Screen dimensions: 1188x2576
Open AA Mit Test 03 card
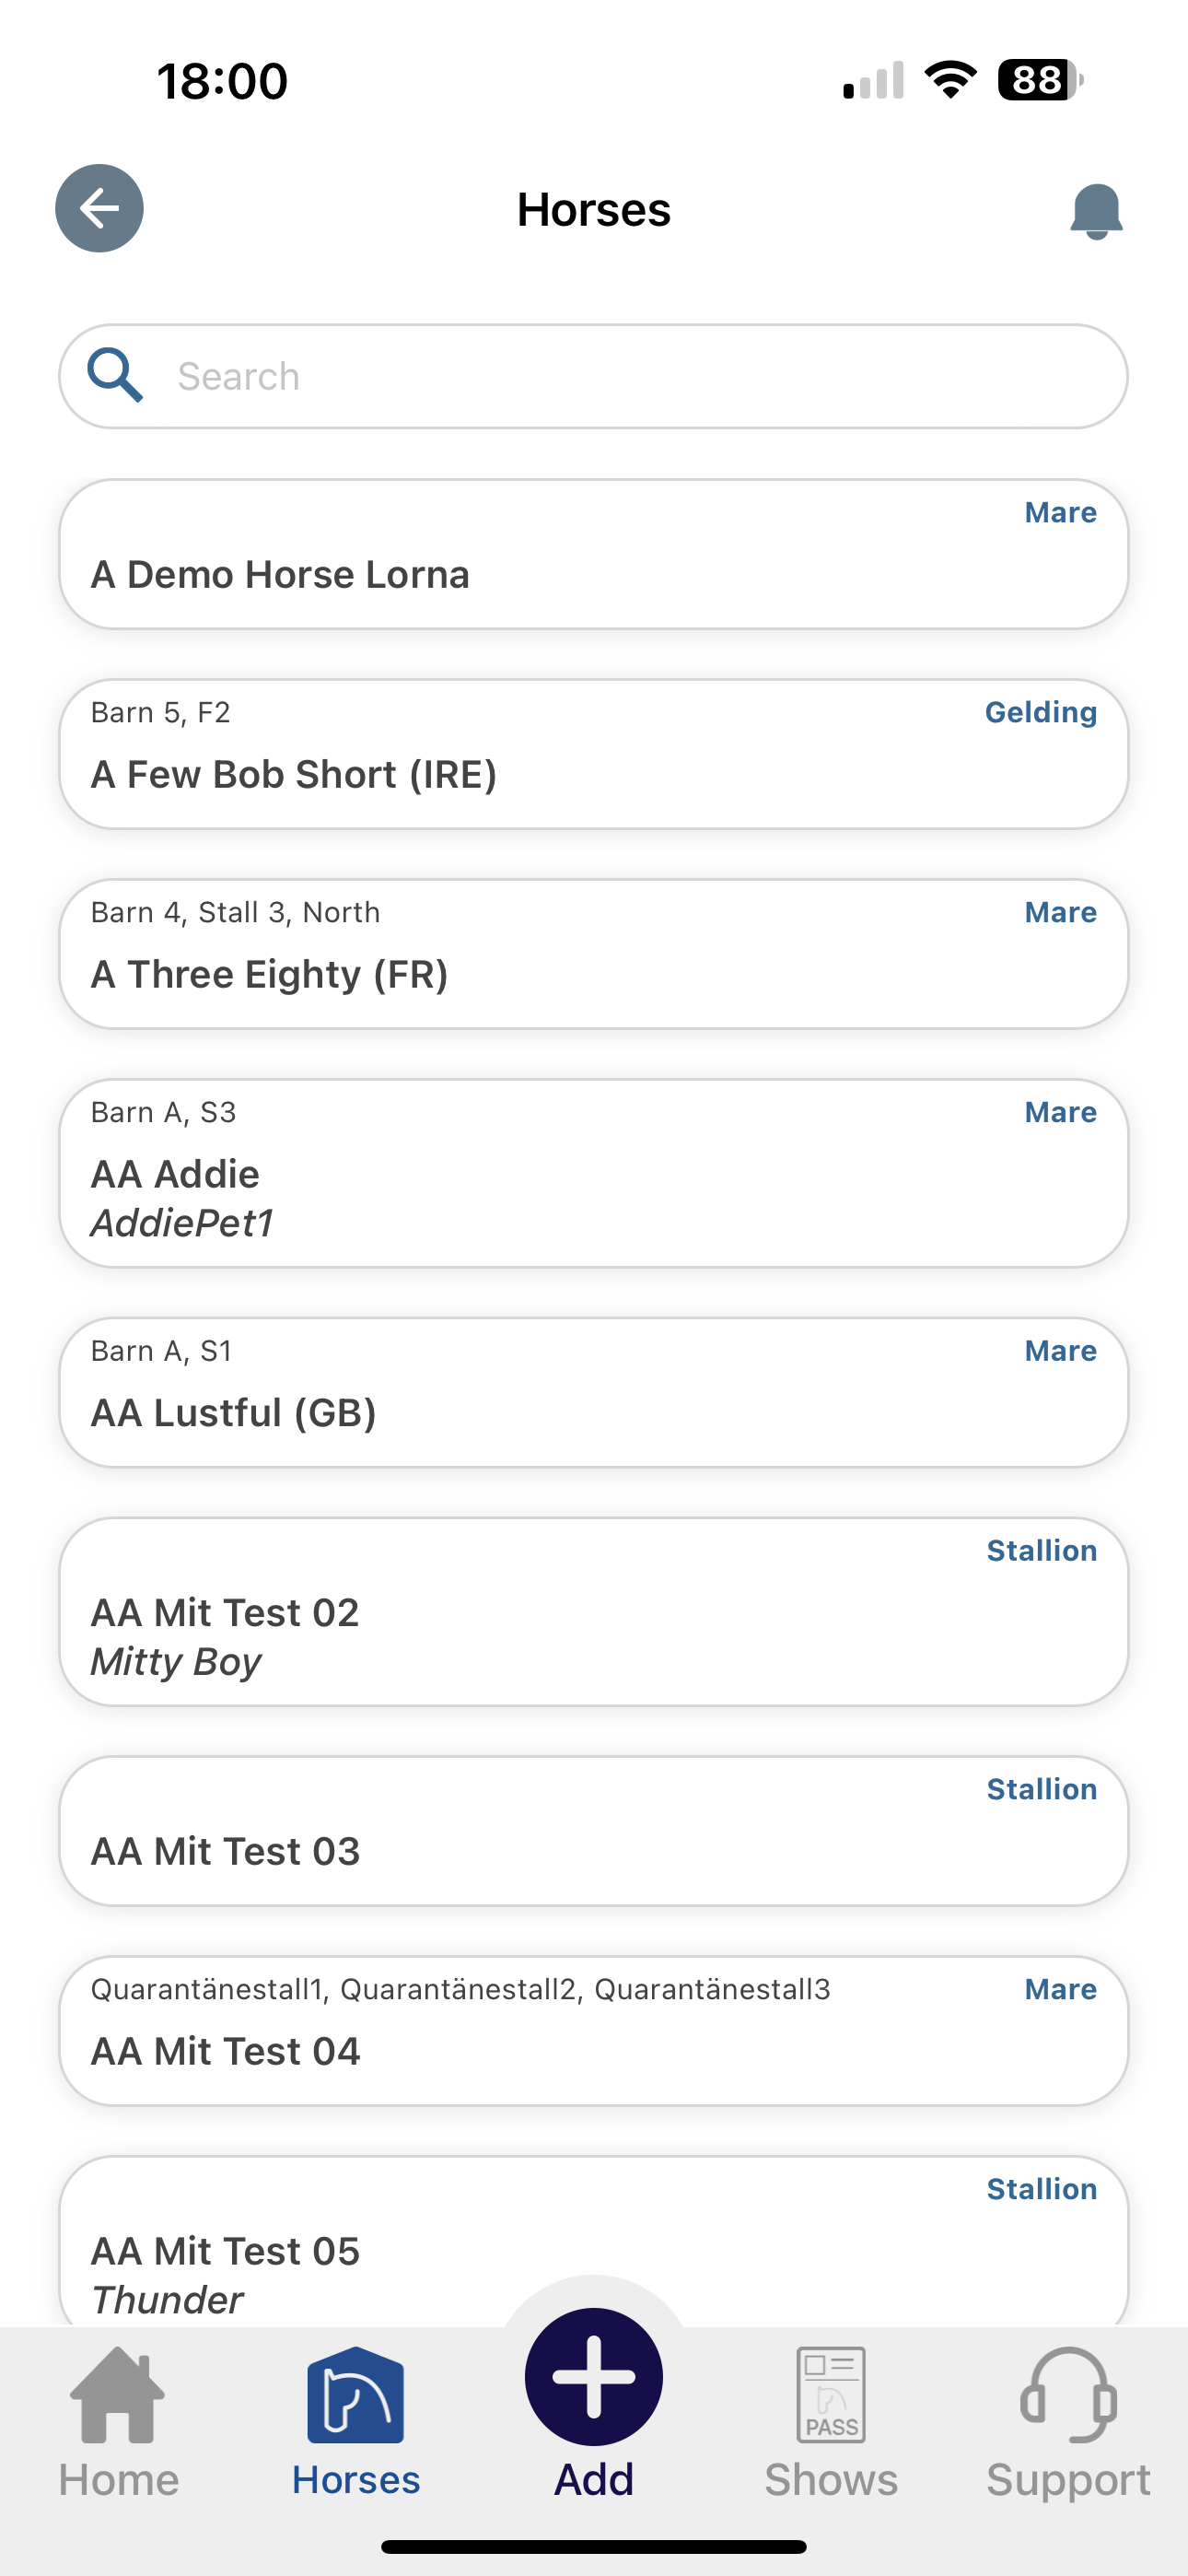coord(594,1831)
